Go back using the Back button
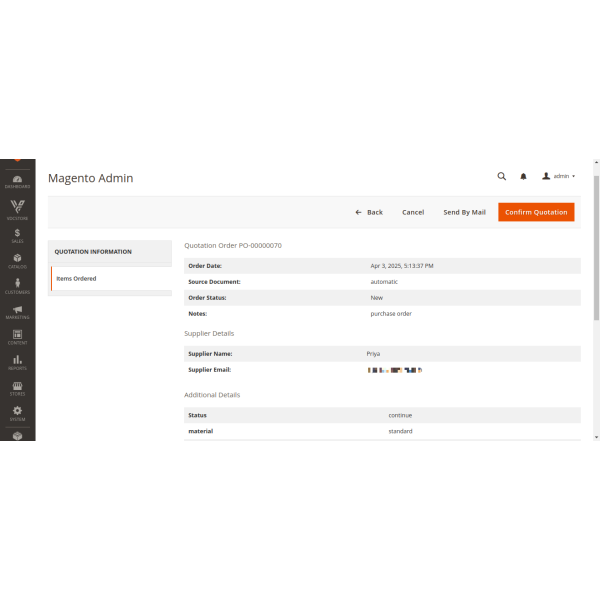 [x=369, y=212]
